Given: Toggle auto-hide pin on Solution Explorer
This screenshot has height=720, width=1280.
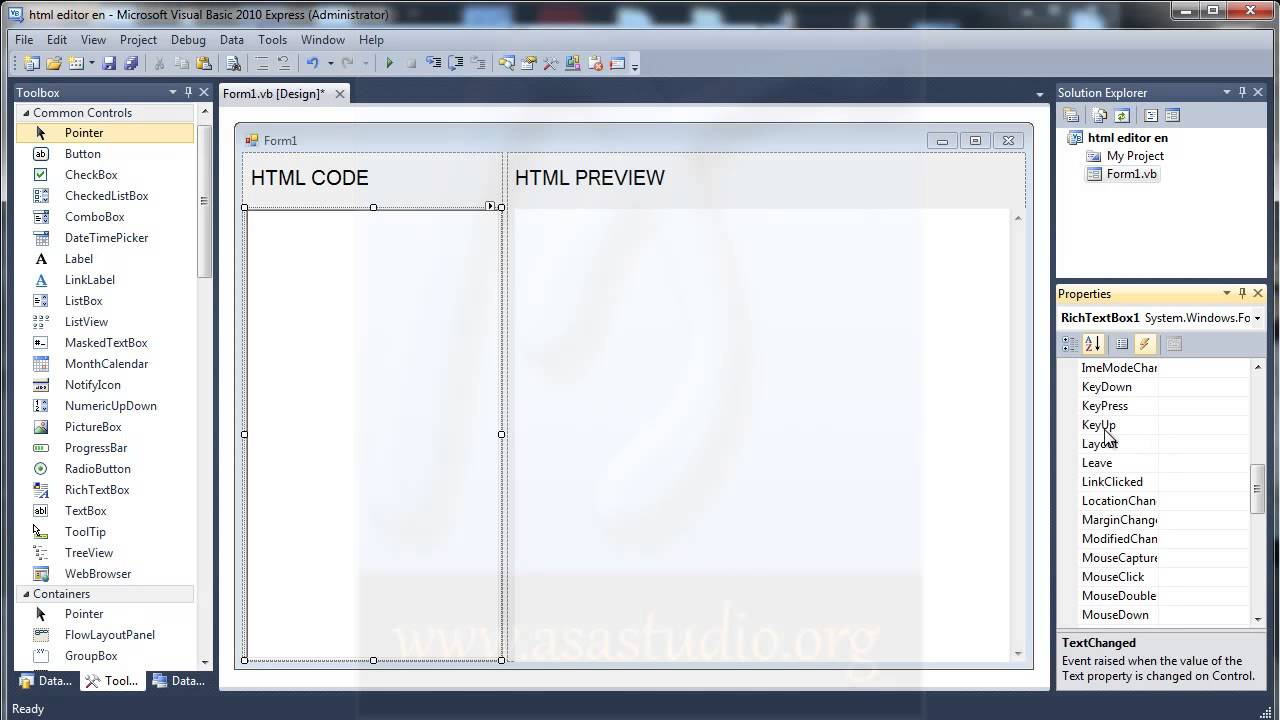Looking at the screenshot, I should [x=1243, y=92].
